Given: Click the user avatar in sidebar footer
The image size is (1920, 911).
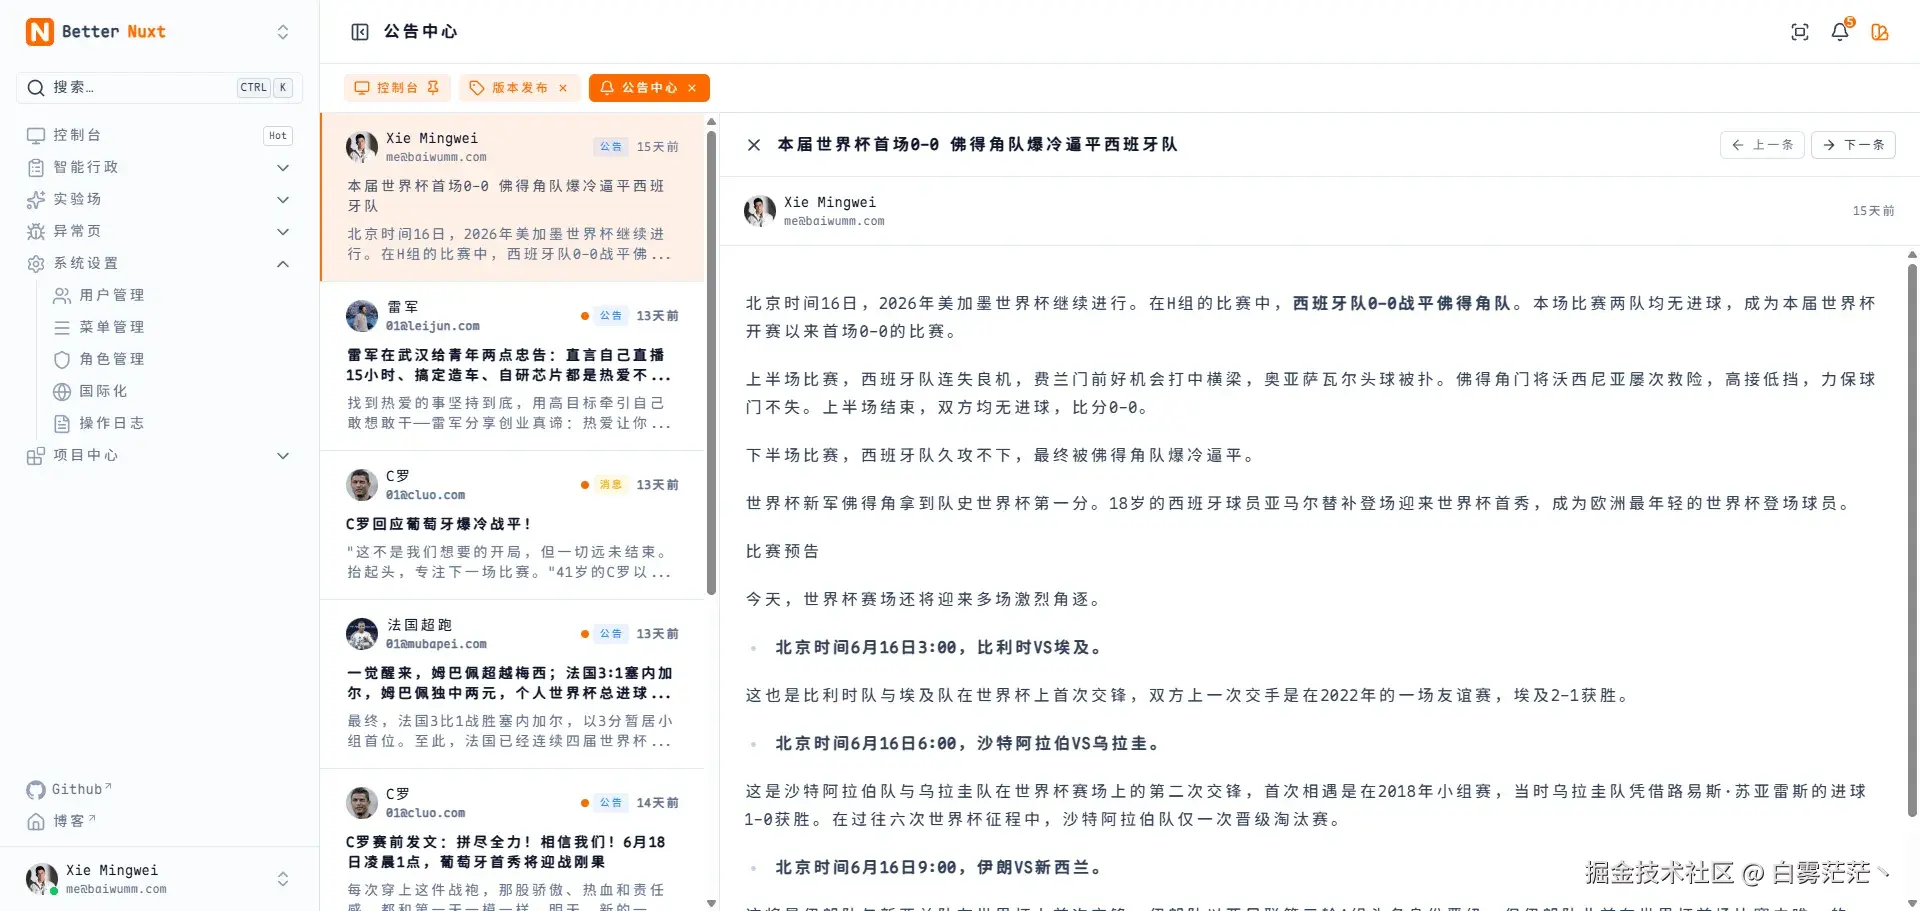Looking at the screenshot, I should 41,879.
